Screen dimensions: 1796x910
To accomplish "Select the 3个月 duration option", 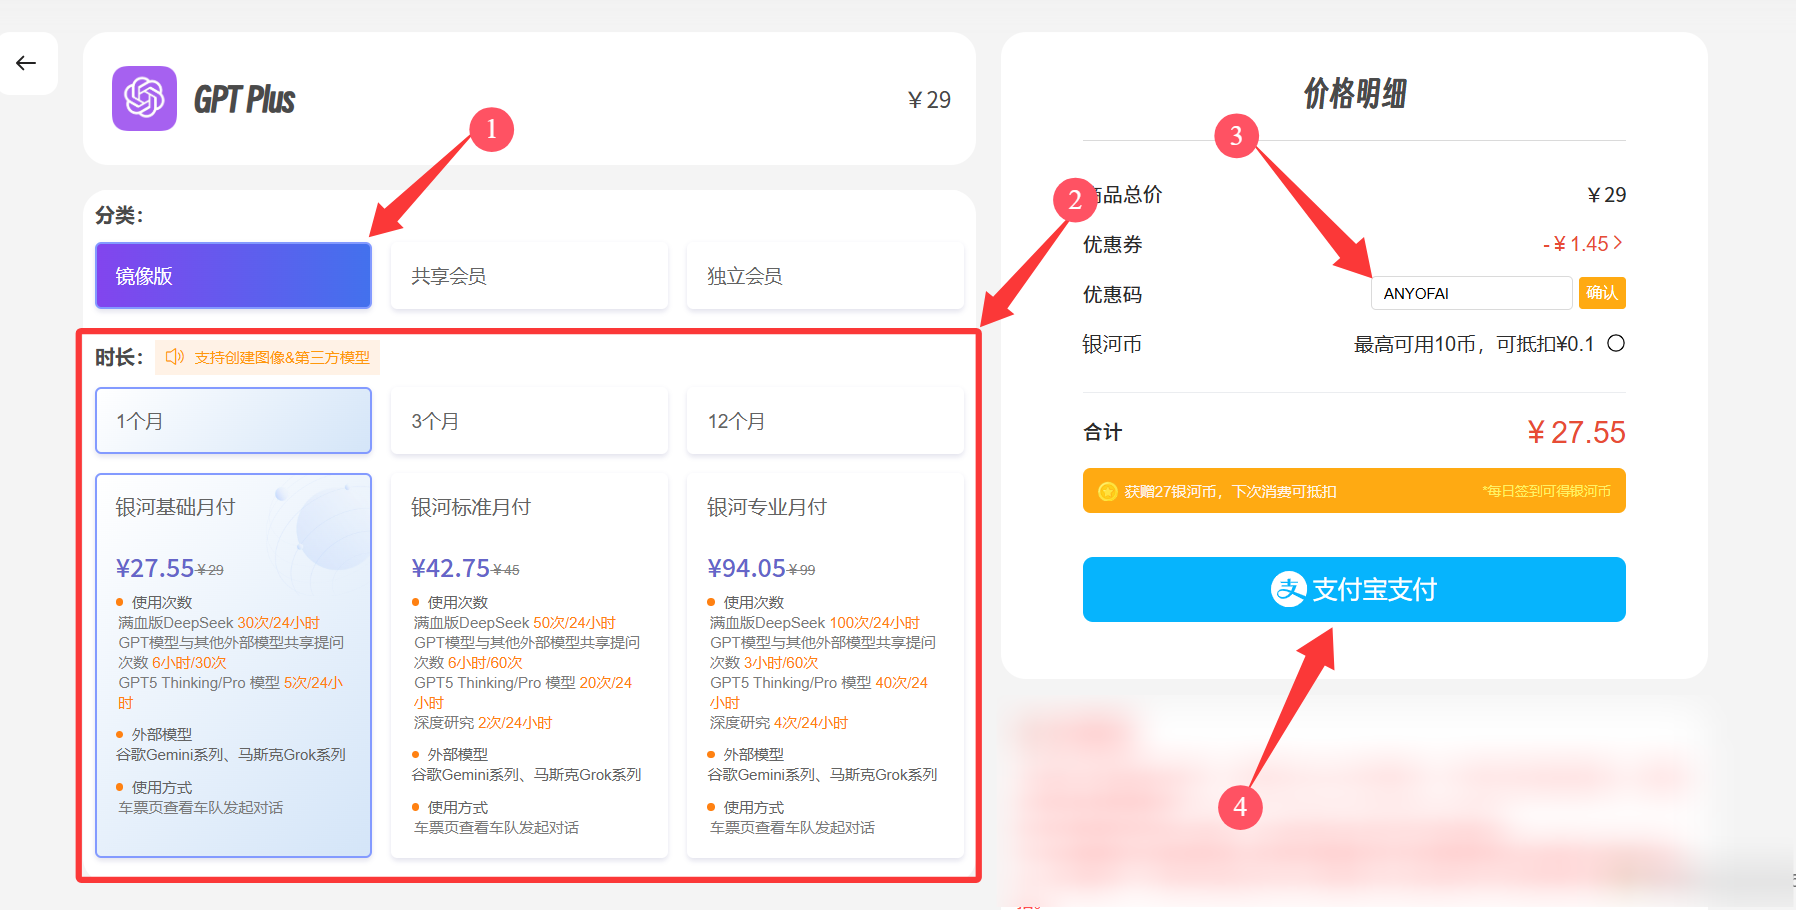I will click(x=529, y=420).
